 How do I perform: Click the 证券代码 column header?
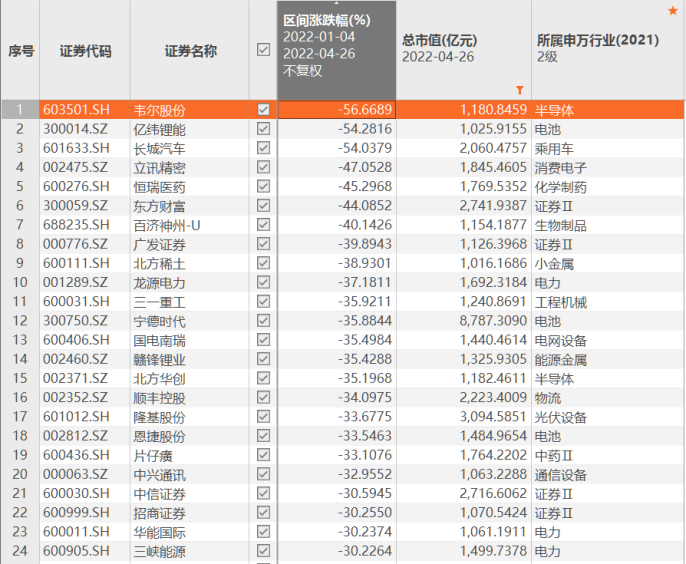point(85,50)
